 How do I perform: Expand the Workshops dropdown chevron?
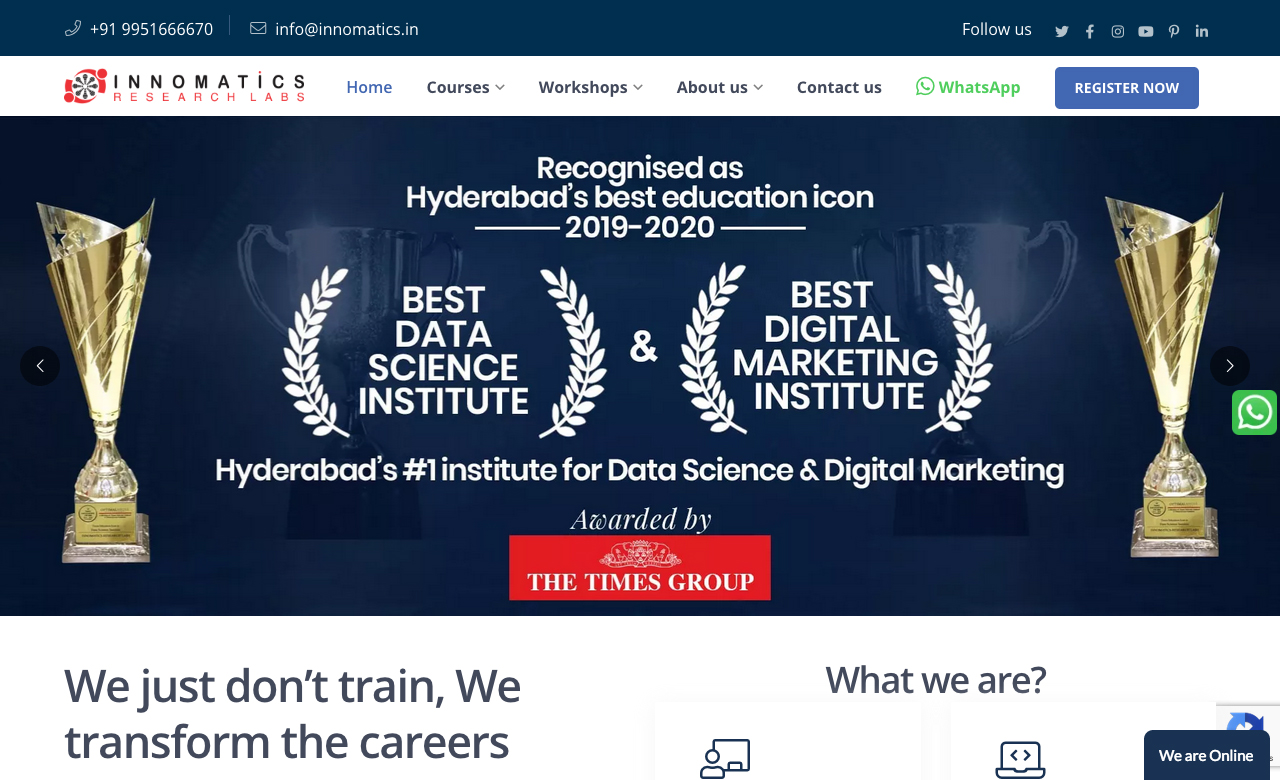(638, 88)
